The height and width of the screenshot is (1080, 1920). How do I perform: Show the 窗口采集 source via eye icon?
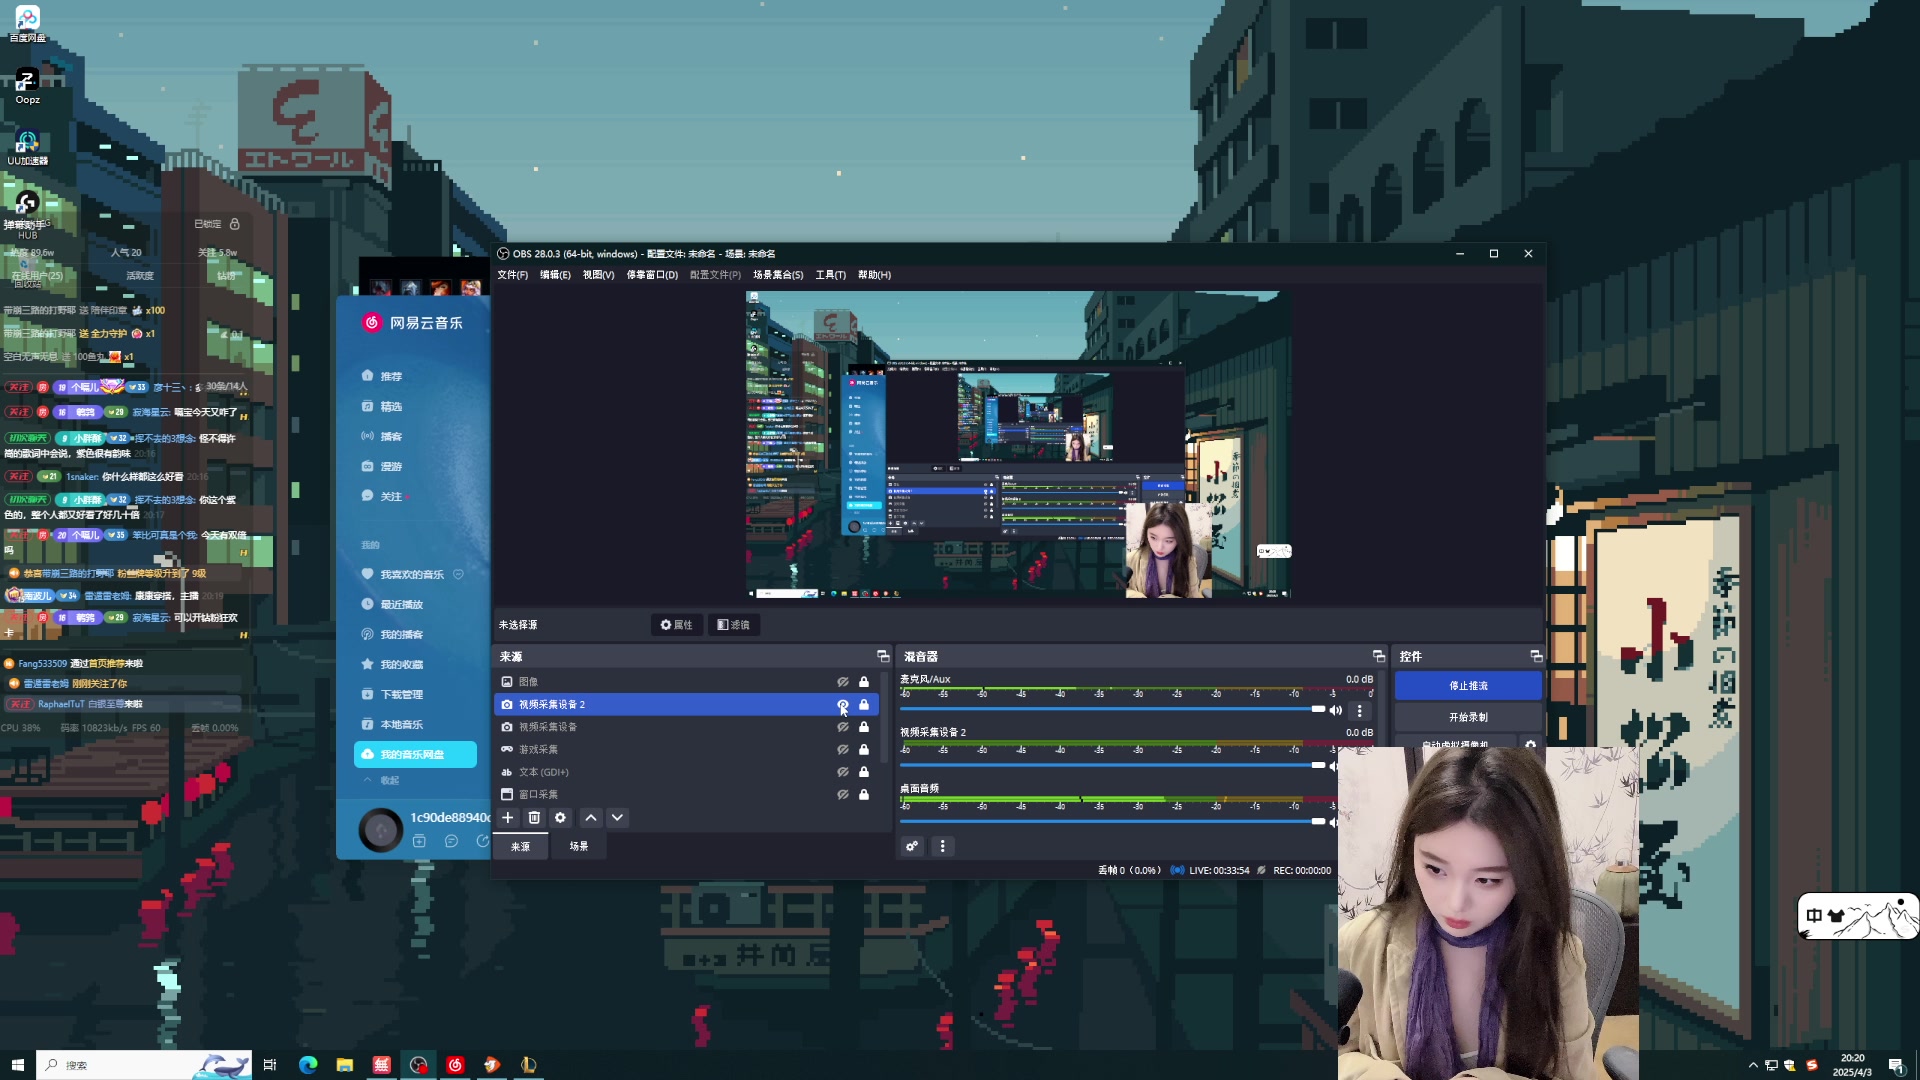[843, 795]
